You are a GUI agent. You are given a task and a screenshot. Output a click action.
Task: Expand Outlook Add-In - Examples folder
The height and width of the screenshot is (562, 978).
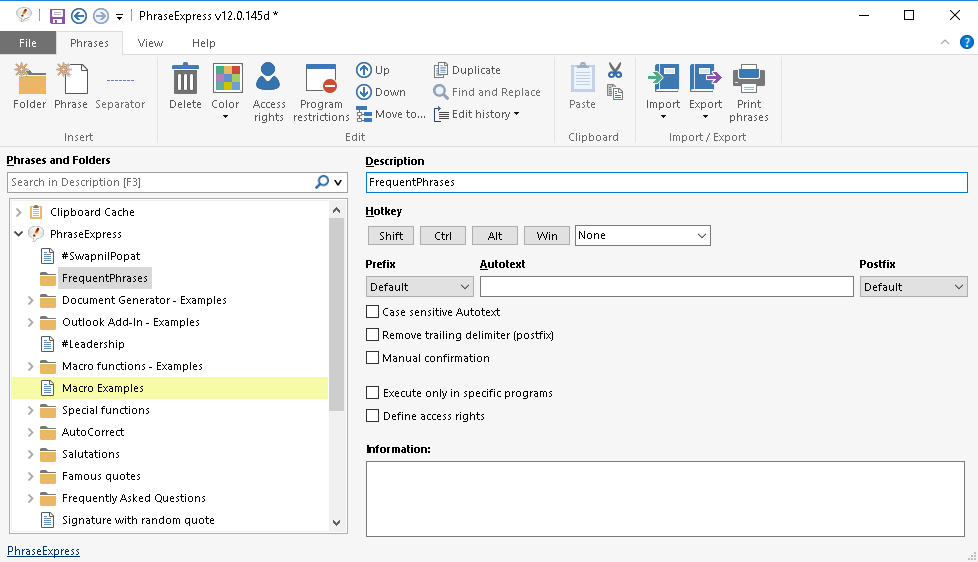(x=30, y=322)
